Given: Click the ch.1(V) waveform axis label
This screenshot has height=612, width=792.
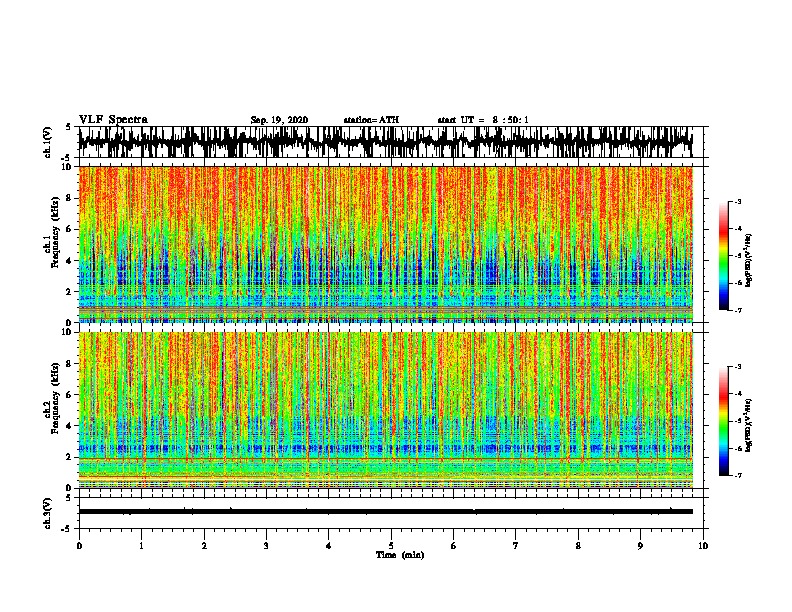Looking at the screenshot, I should tap(48, 142).
